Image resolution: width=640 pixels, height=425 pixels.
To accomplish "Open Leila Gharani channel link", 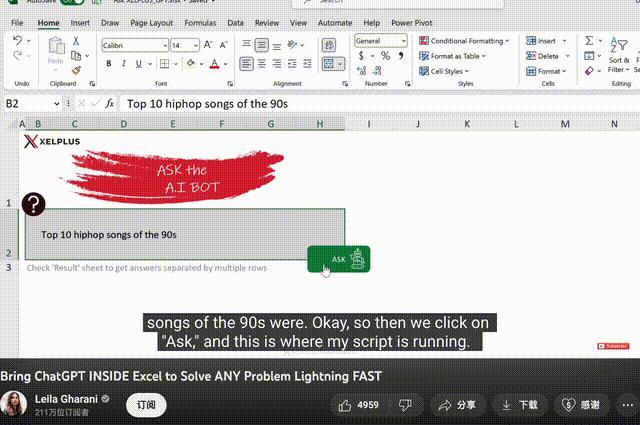I will click(66, 399).
